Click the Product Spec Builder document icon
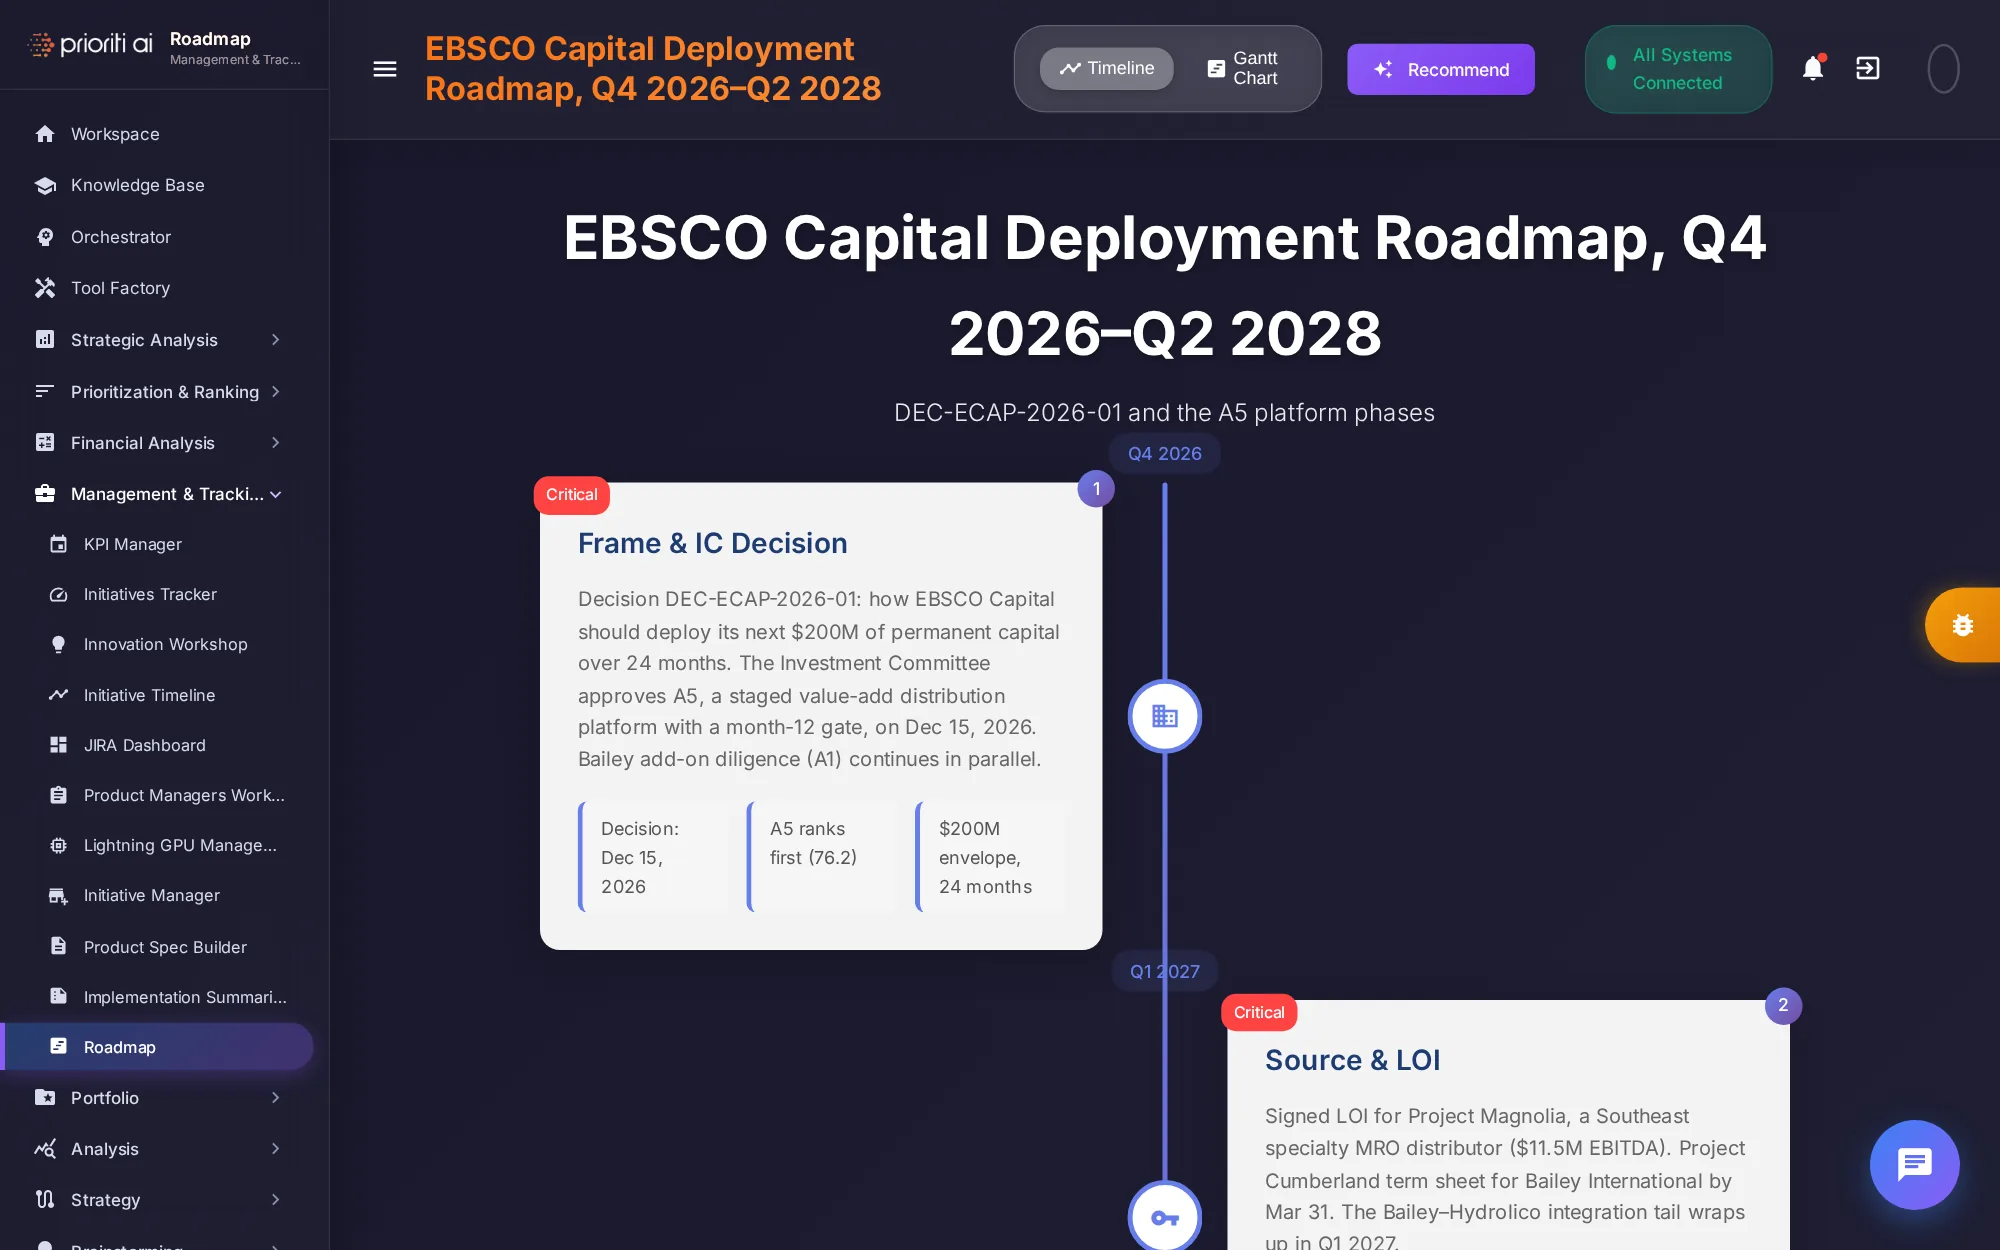The height and width of the screenshot is (1250, 2000). [59, 946]
